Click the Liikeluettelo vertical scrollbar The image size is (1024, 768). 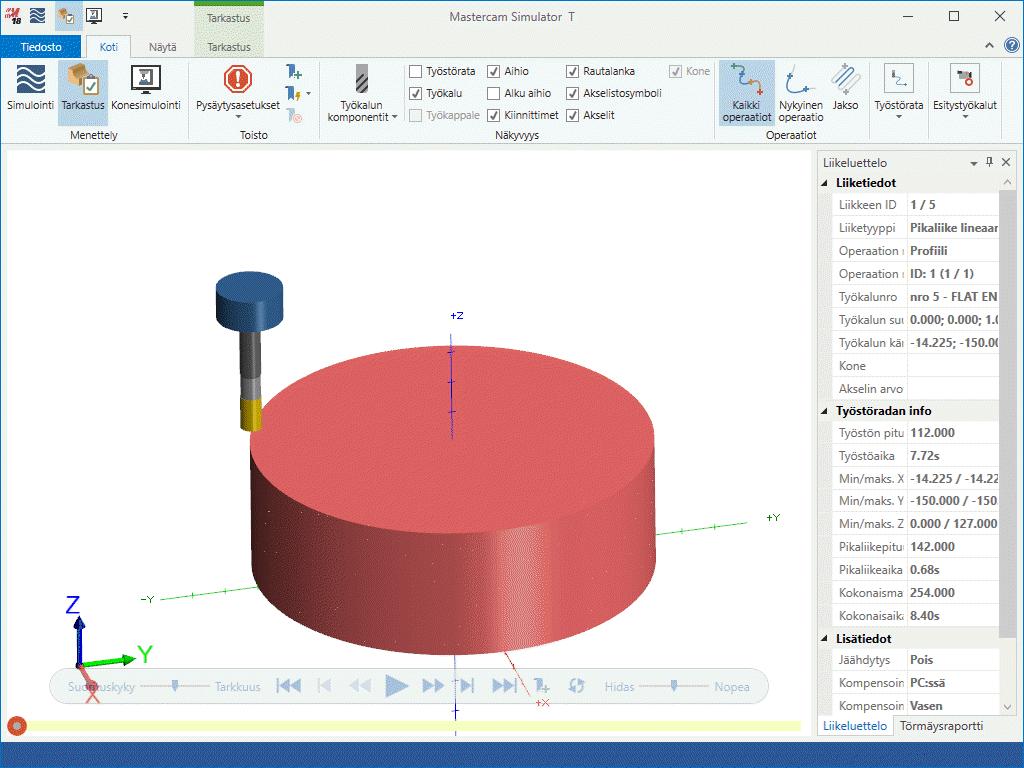[x=1006, y=415]
